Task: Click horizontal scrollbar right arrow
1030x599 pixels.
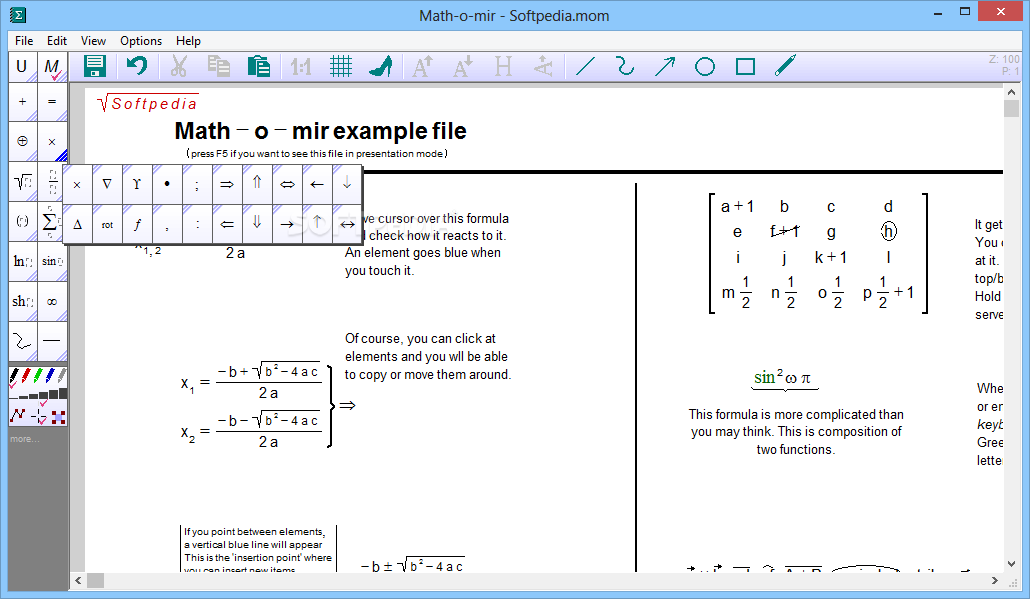Action: click(995, 581)
